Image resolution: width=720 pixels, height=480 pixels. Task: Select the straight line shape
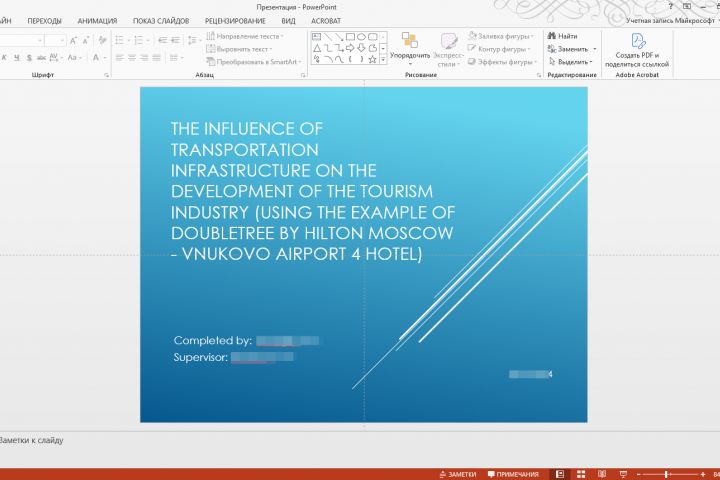(327, 36)
